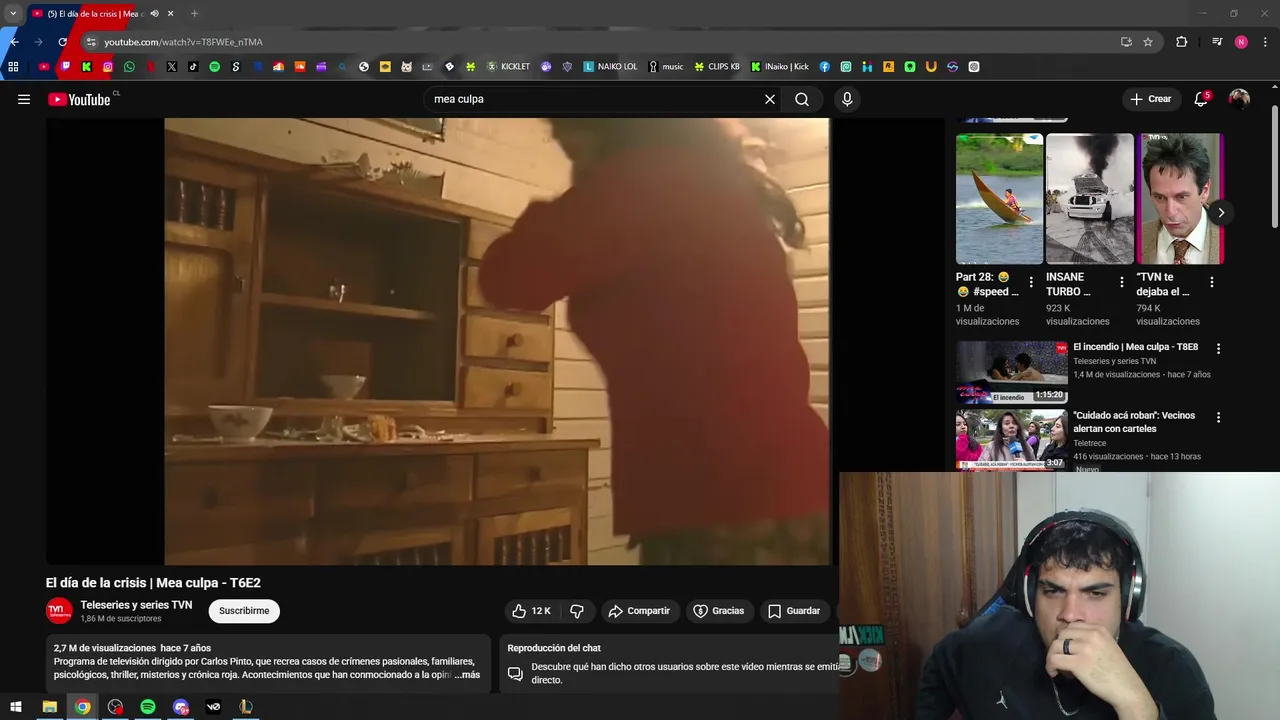This screenshot has height=720, width=1280.
Task: Open 'INSANE TURBO' Short thumbnail
Action: pyautogui.click(x=1089, y=199)
